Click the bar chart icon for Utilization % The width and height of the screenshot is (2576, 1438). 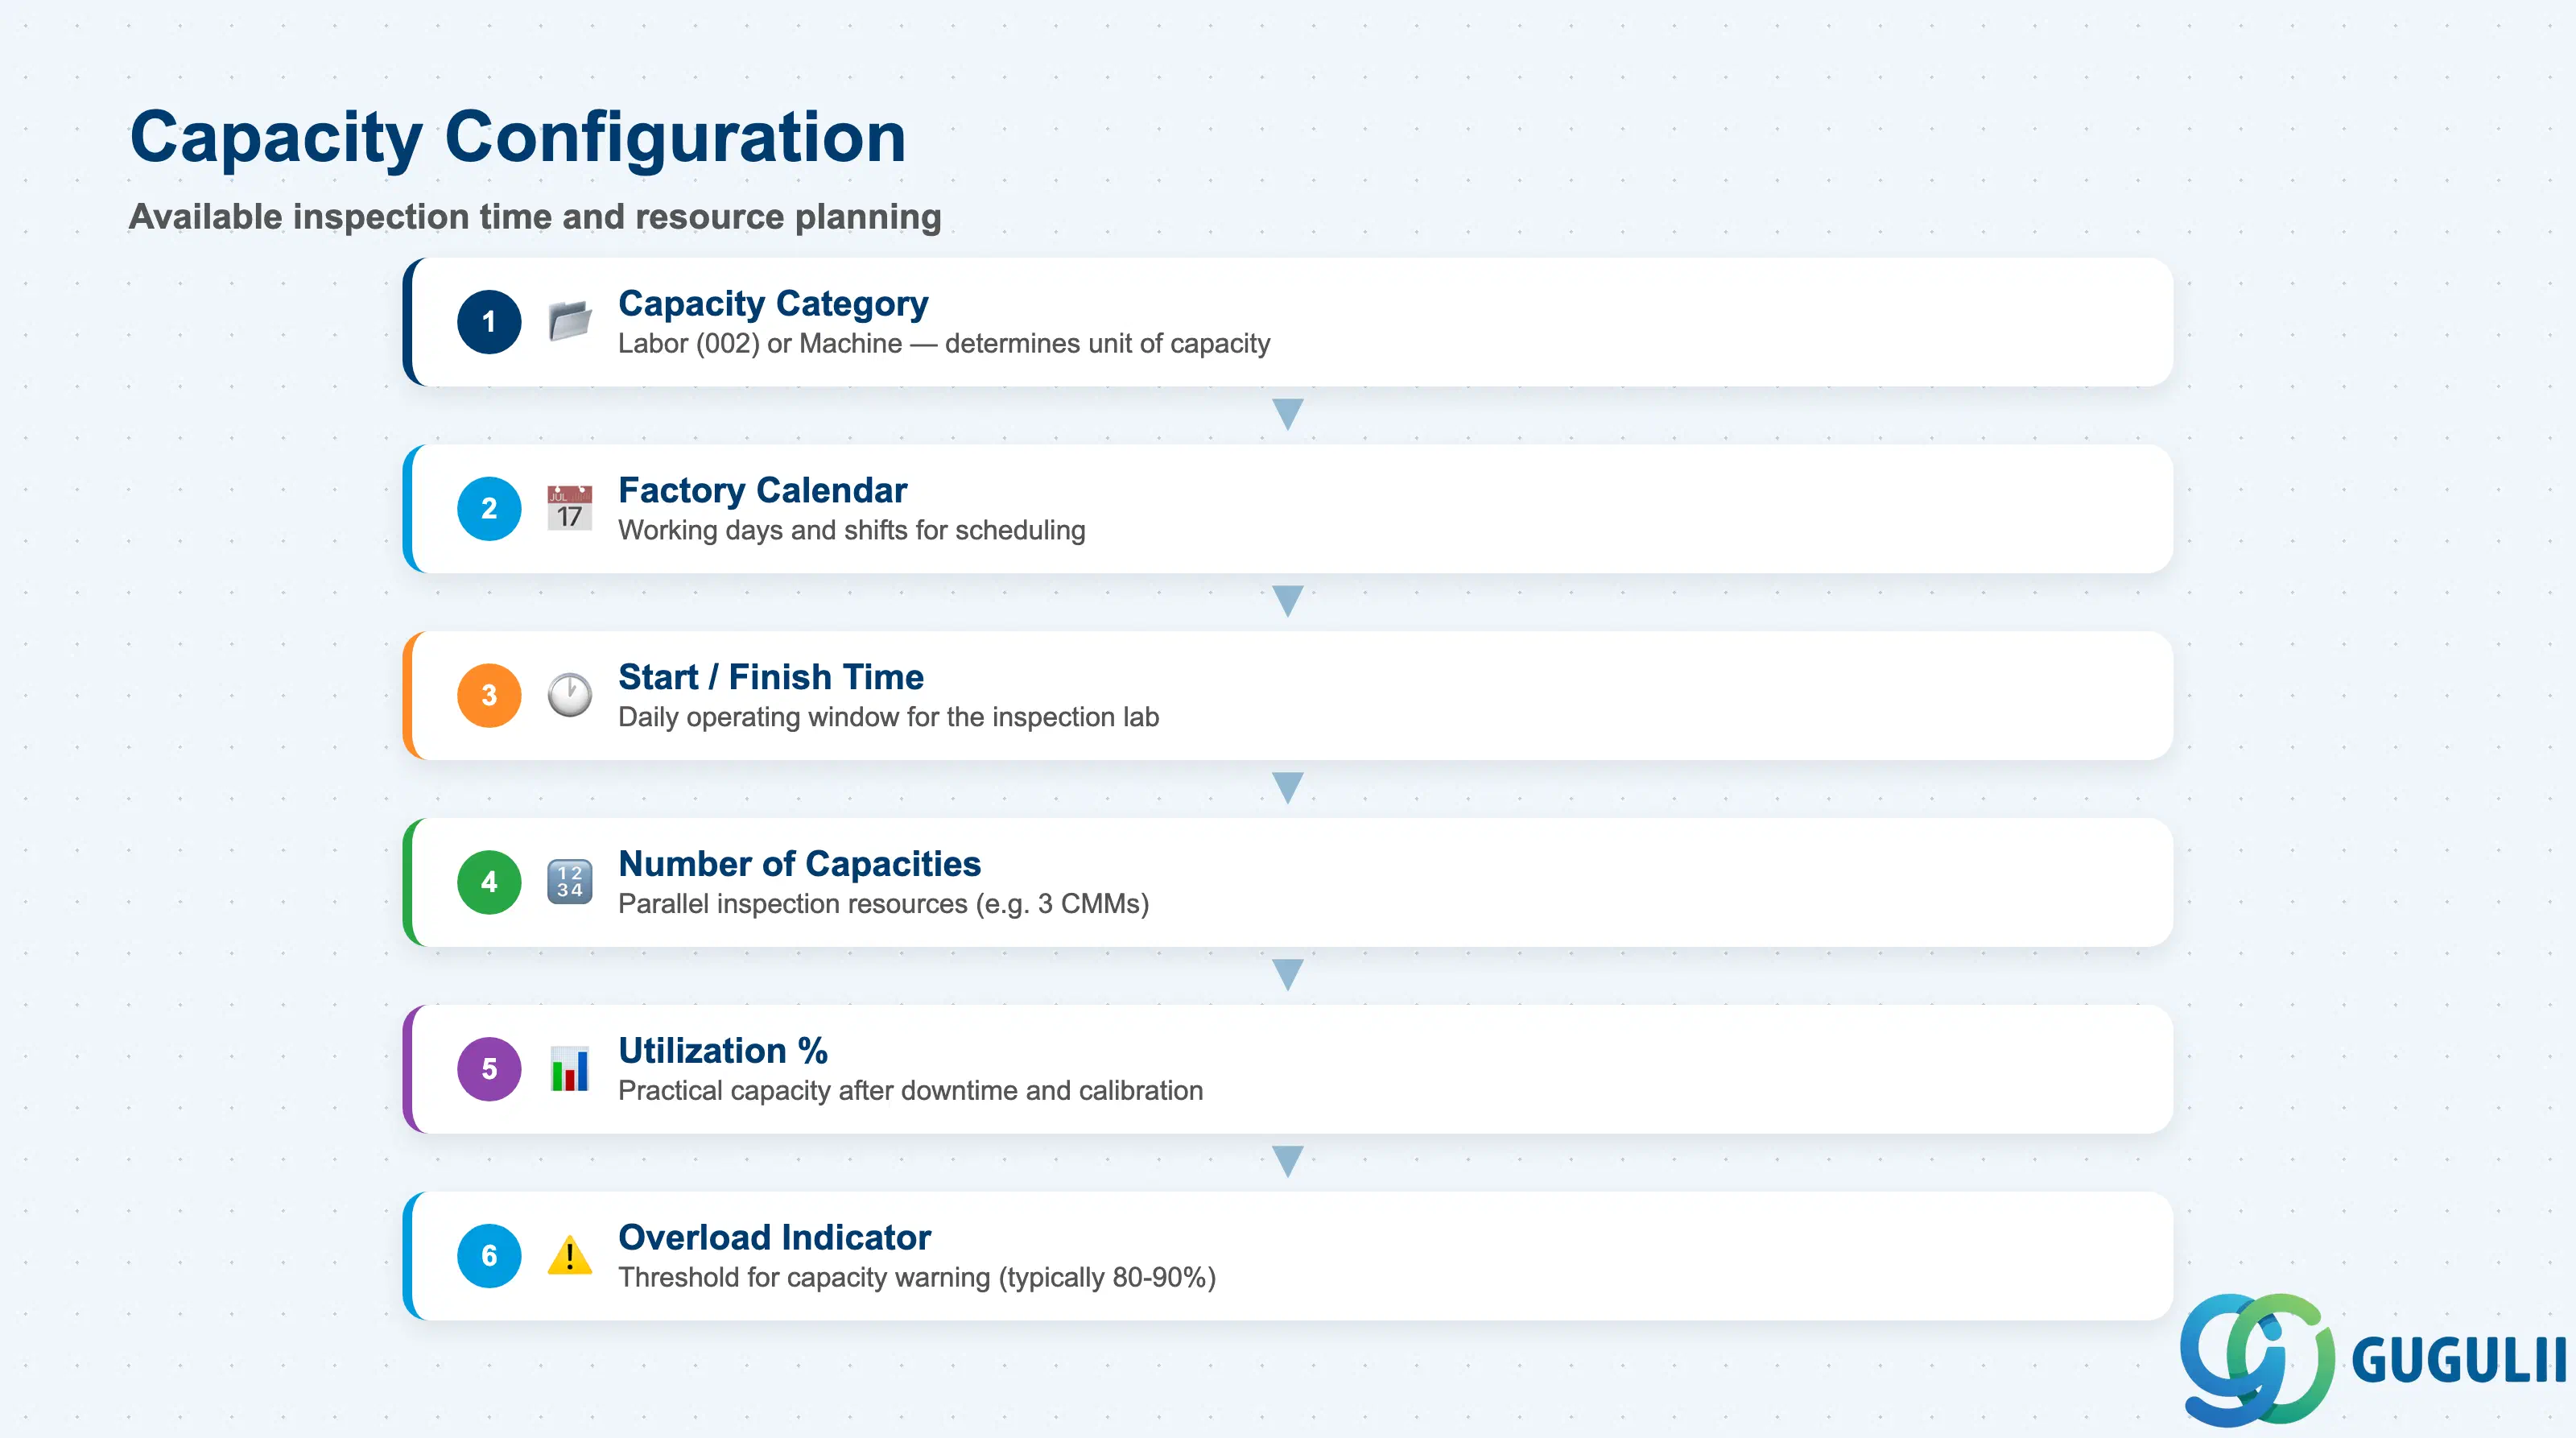click(x=570, y=1069)
